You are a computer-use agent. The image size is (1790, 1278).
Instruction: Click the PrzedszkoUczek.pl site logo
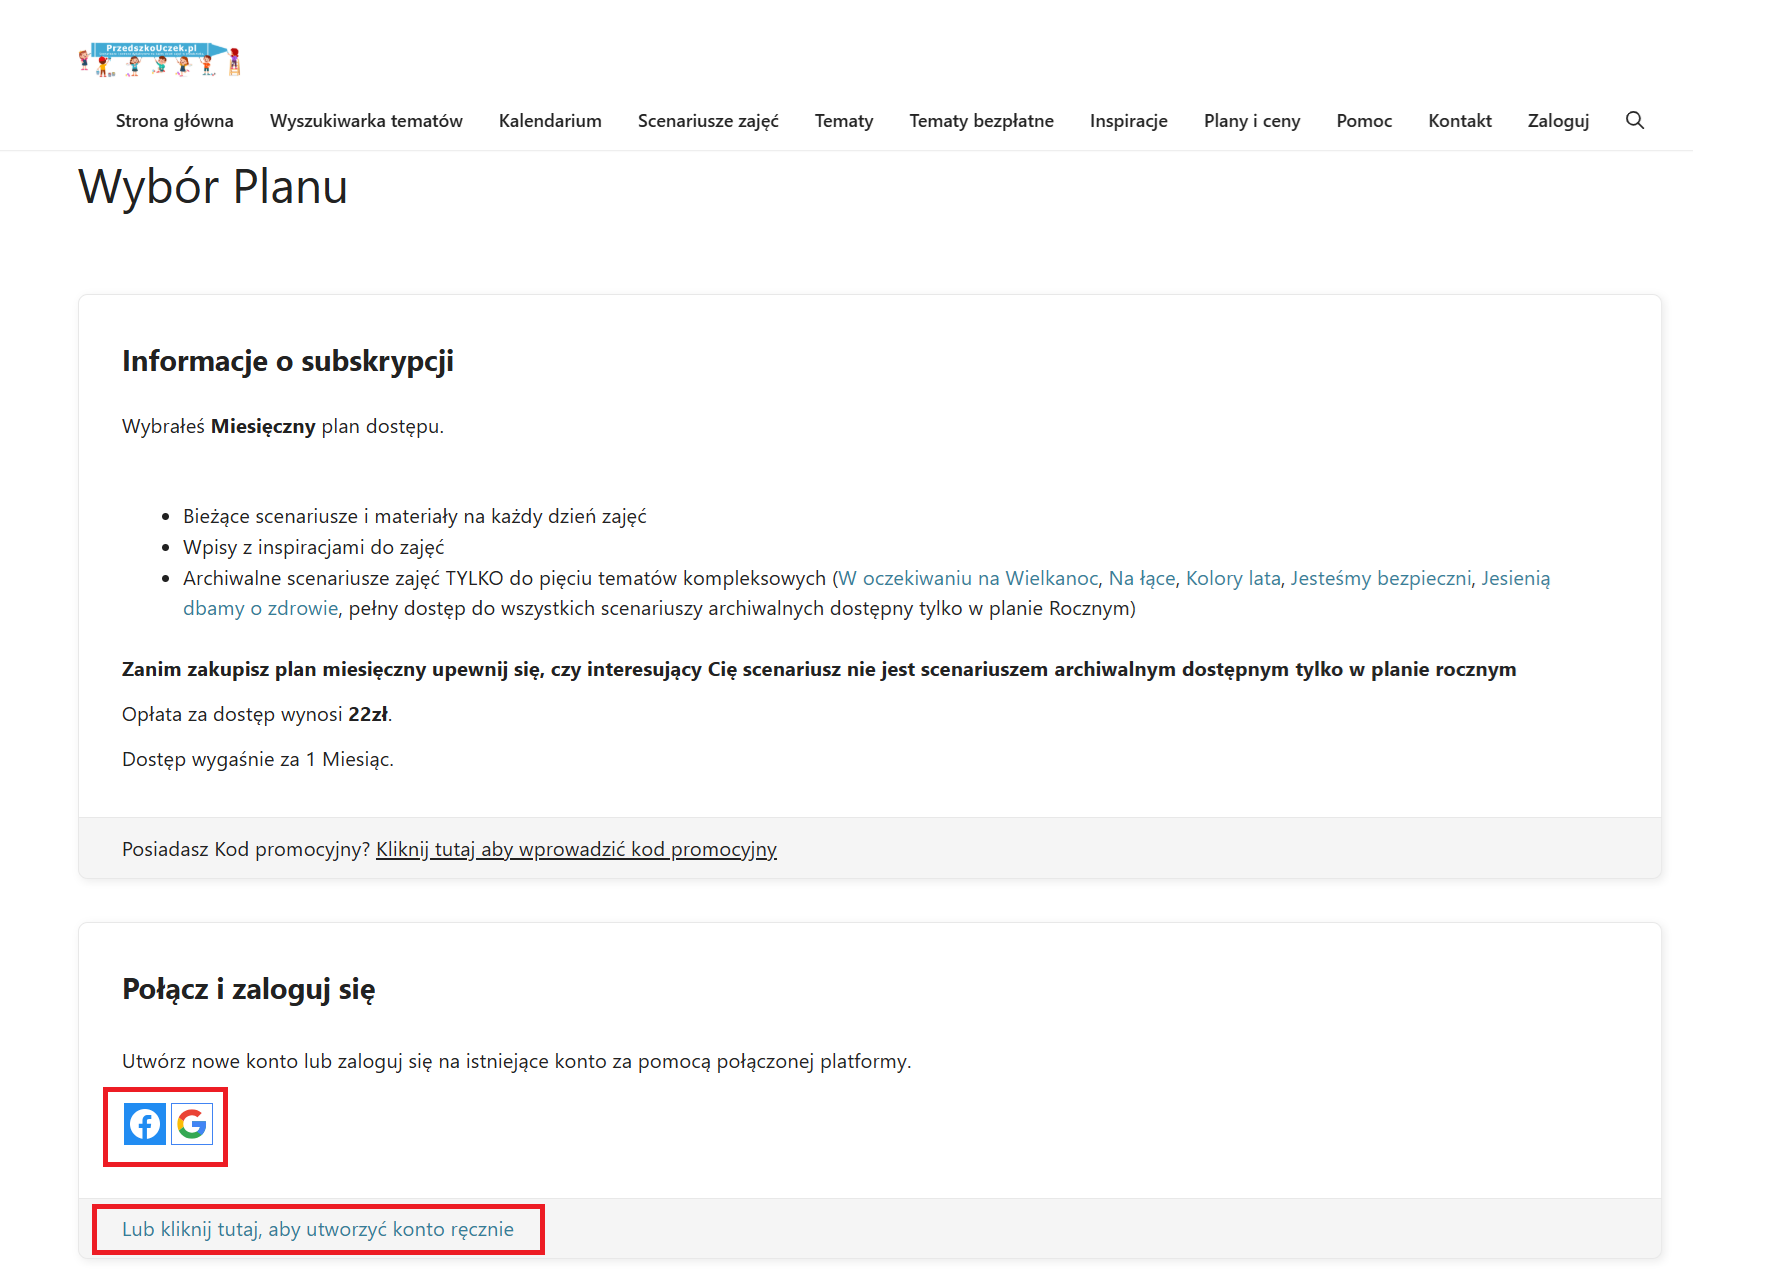click(x=160, y=60)
